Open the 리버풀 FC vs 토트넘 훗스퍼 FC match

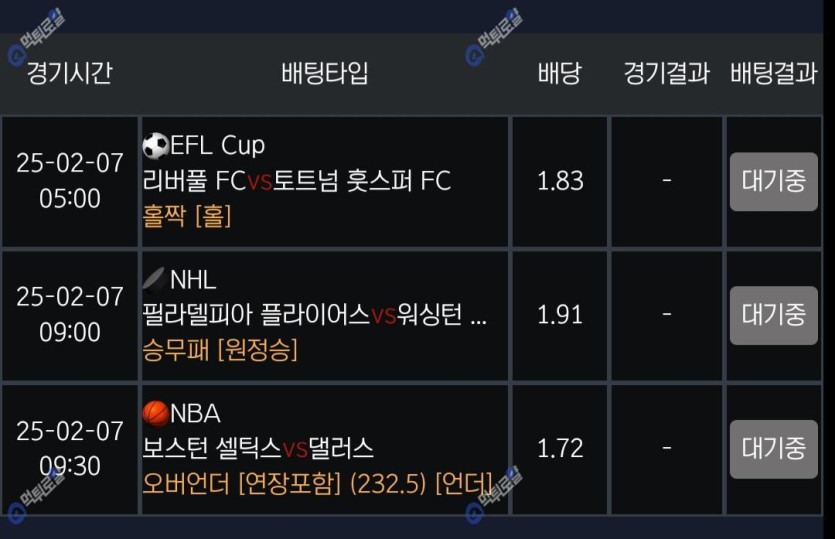(297, 181)
